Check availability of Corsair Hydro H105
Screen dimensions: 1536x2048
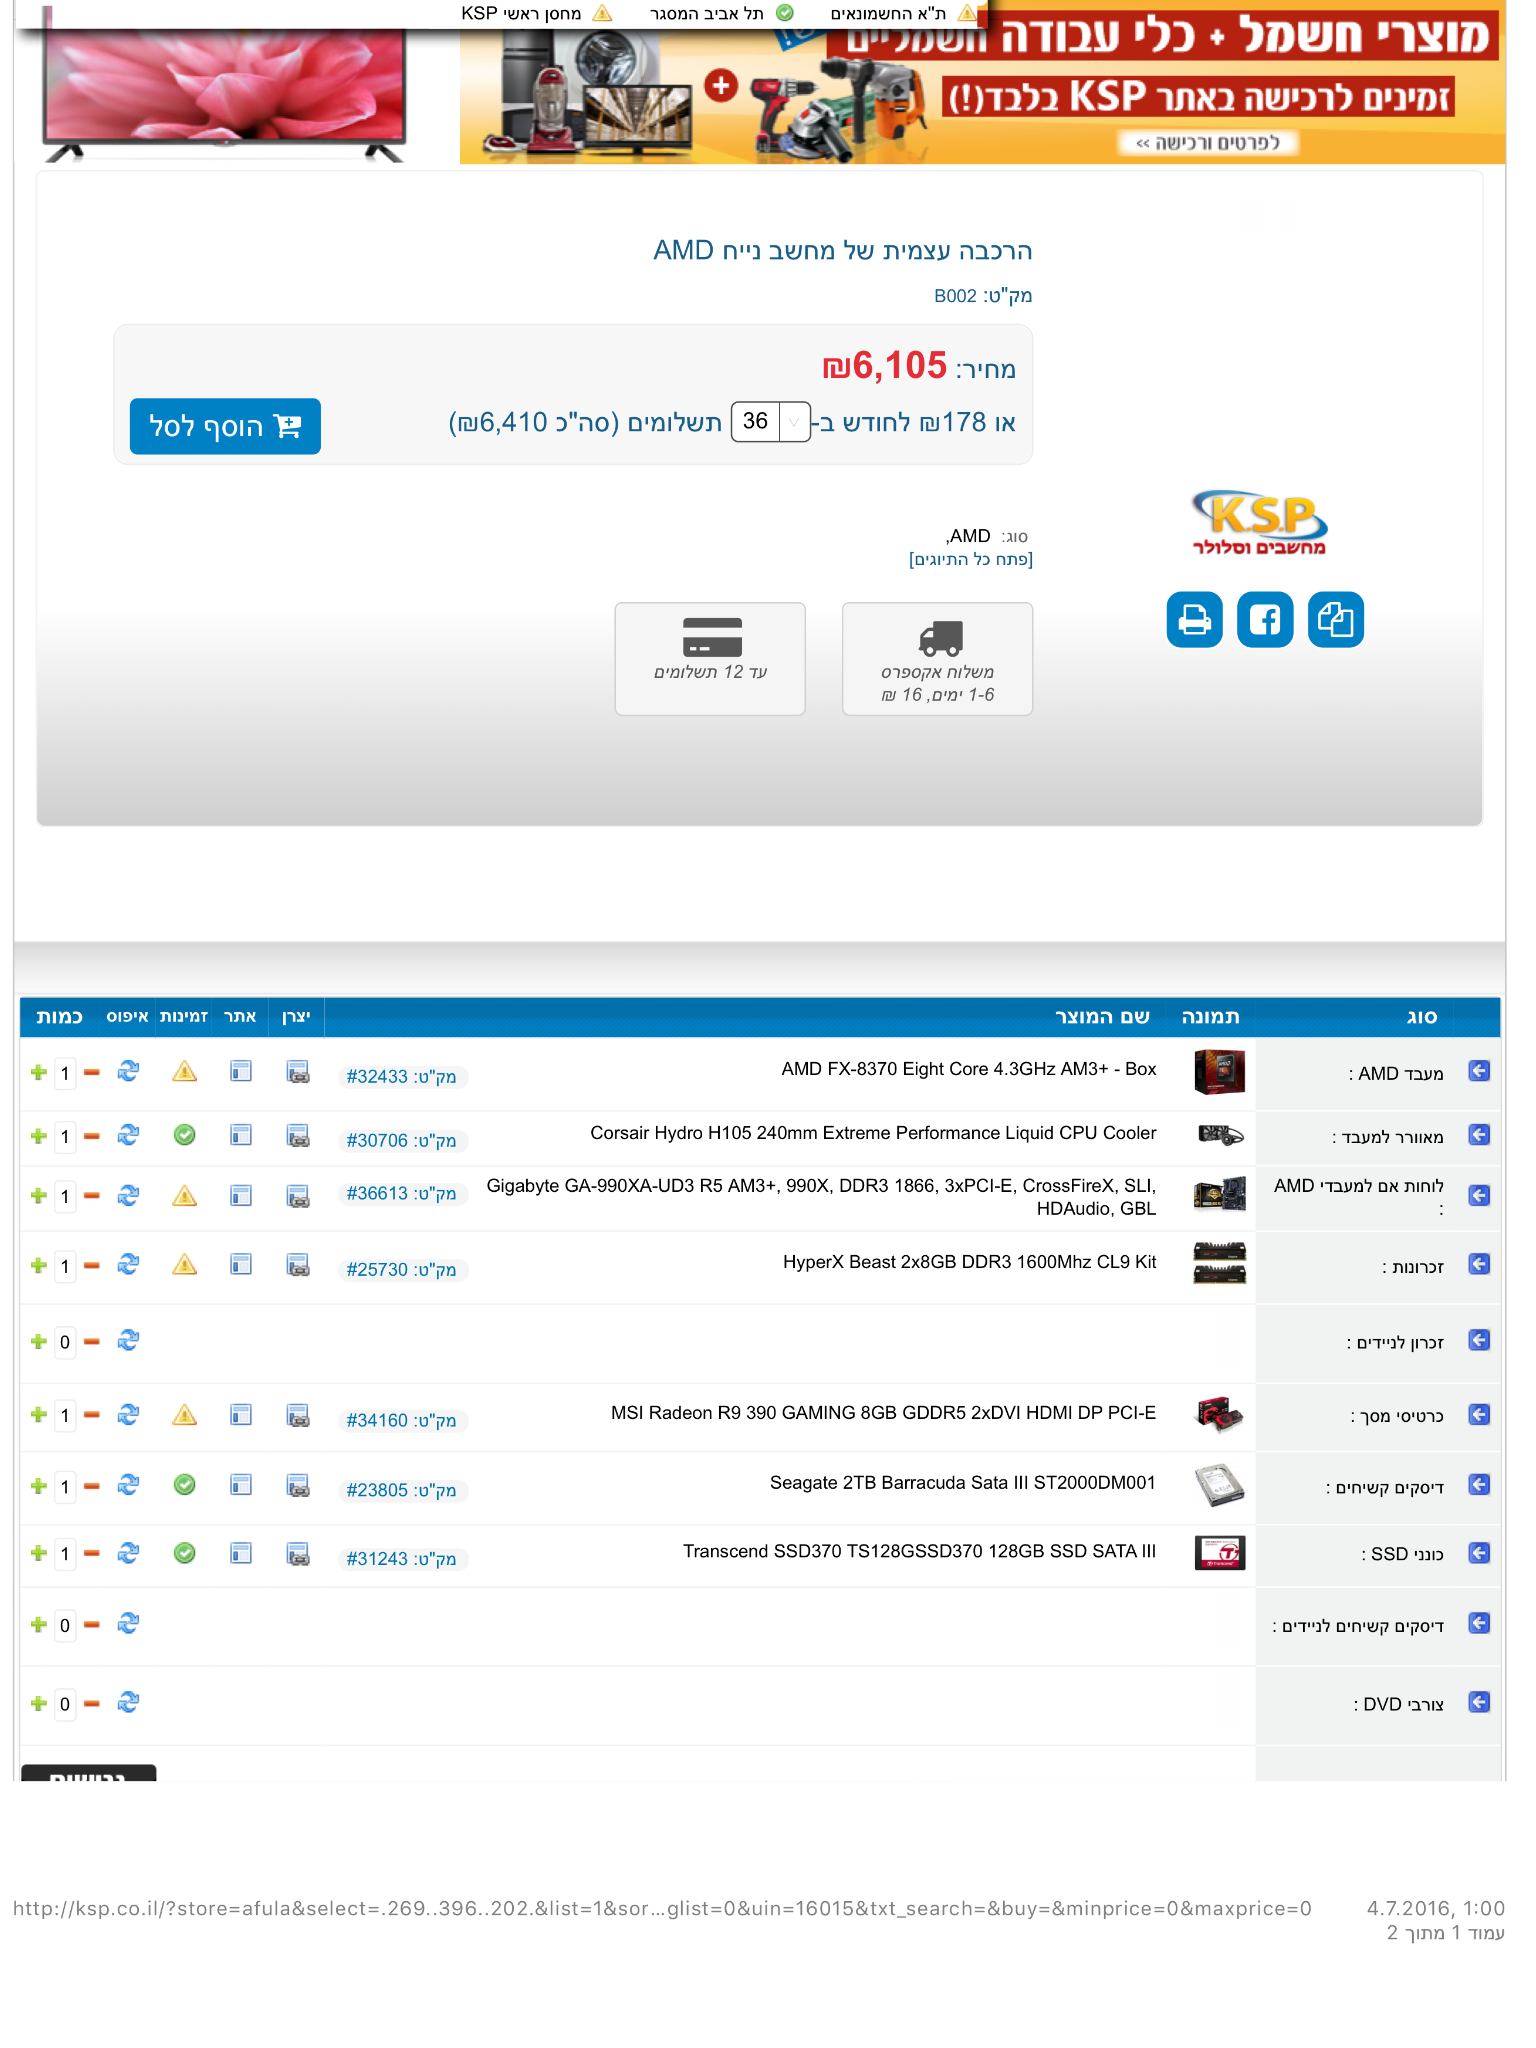(184, 1135)
